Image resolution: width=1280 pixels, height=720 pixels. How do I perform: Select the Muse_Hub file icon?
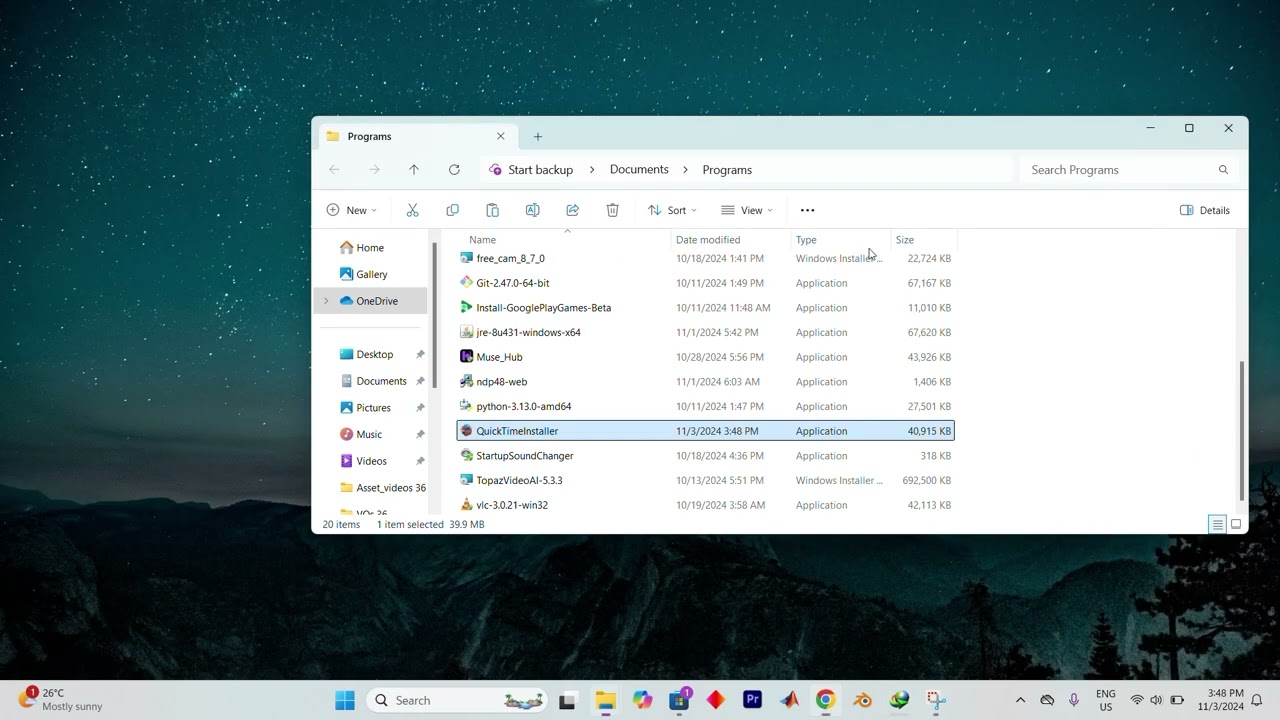pos(466,357)
